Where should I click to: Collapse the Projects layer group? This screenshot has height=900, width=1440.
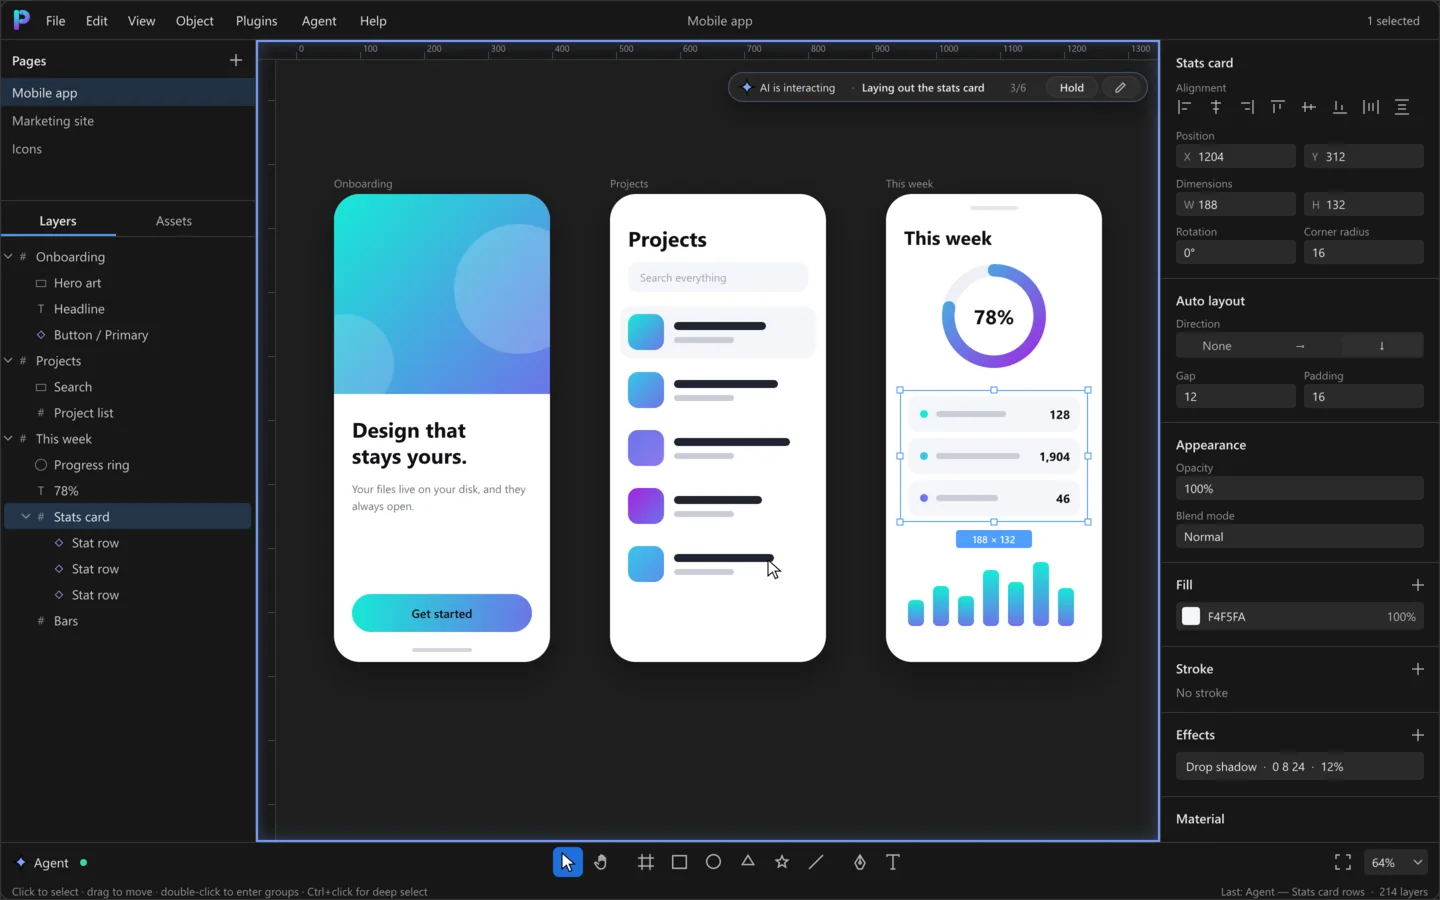[x=9, y=361]
